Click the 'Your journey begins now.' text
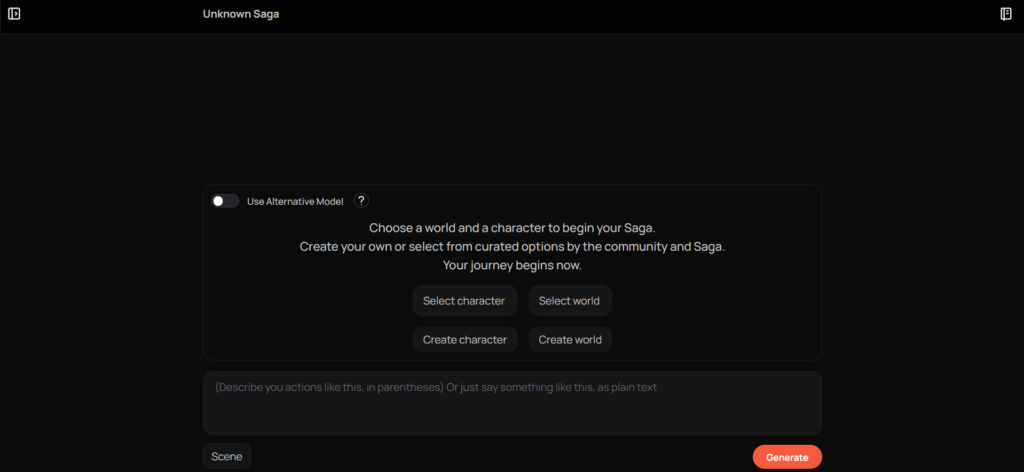The width and height of the screenshot is (1024, 472). tap(512, 266)
